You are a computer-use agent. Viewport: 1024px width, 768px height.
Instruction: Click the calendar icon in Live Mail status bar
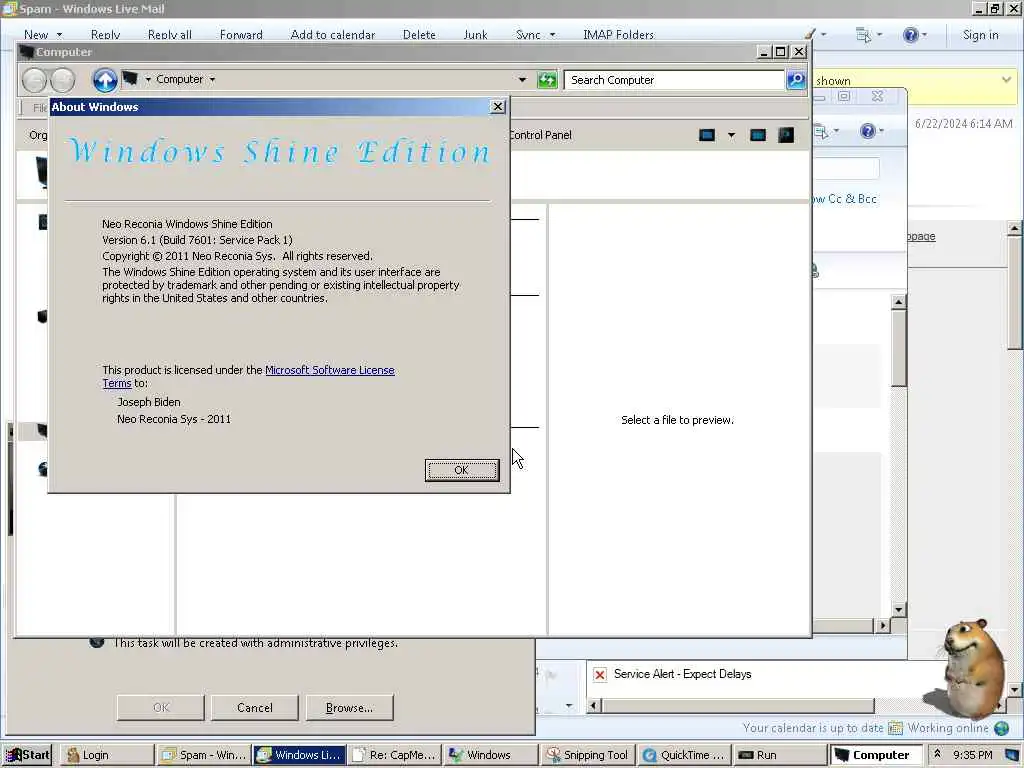point(895,728)
